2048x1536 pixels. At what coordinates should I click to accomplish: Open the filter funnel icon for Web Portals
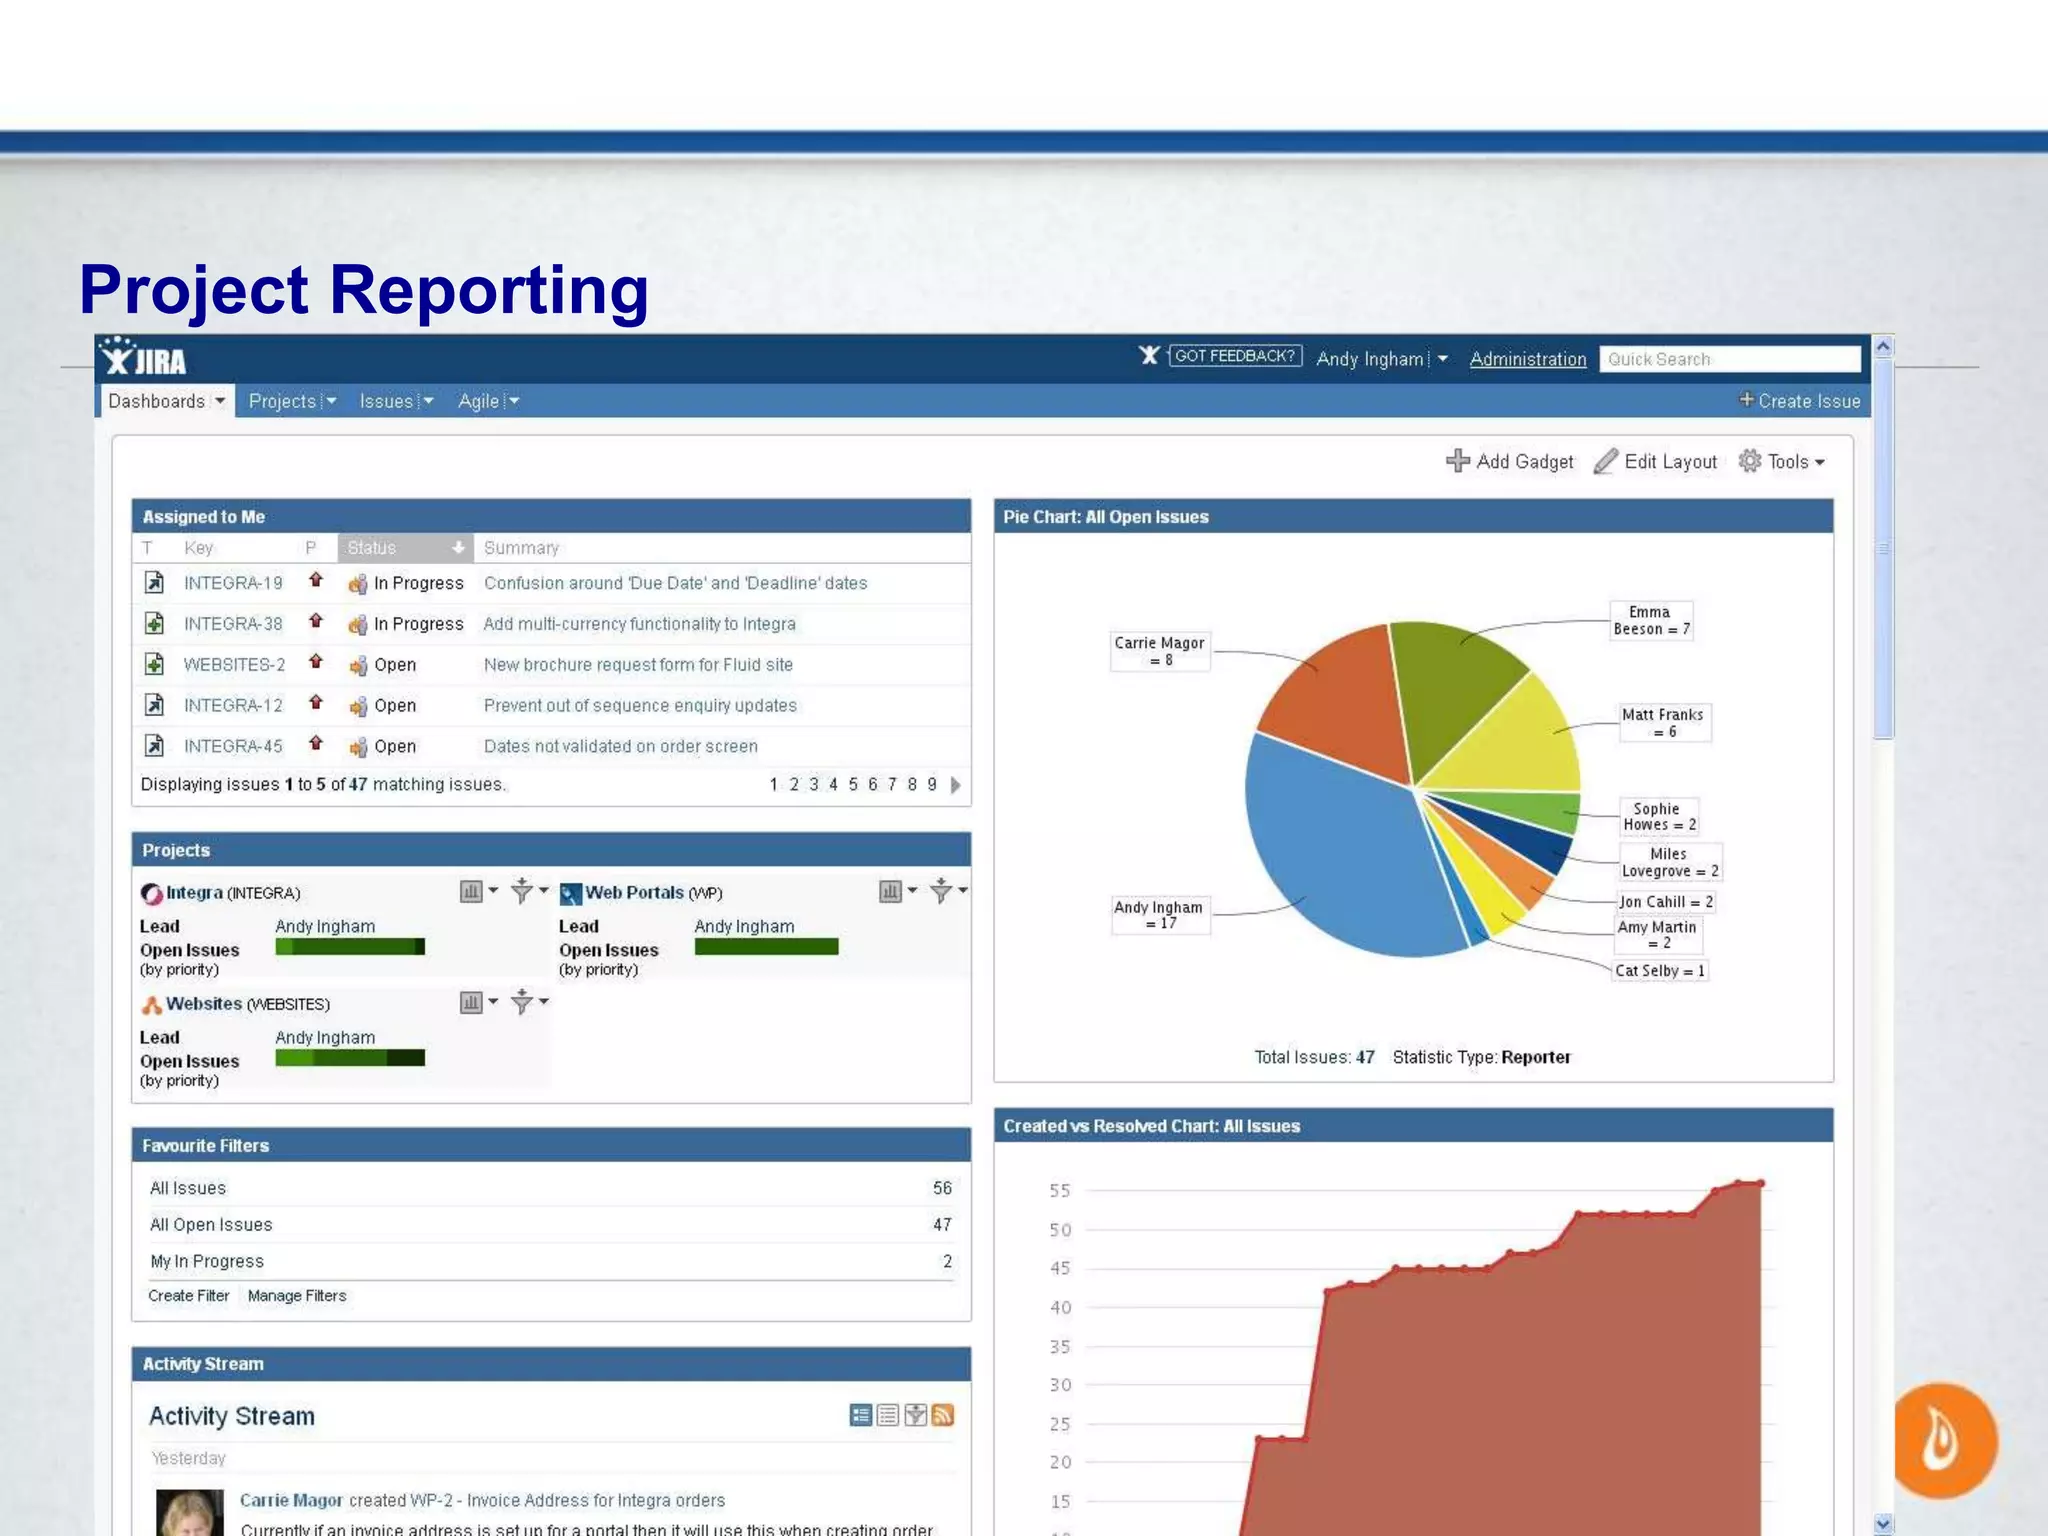pos(940,890)
